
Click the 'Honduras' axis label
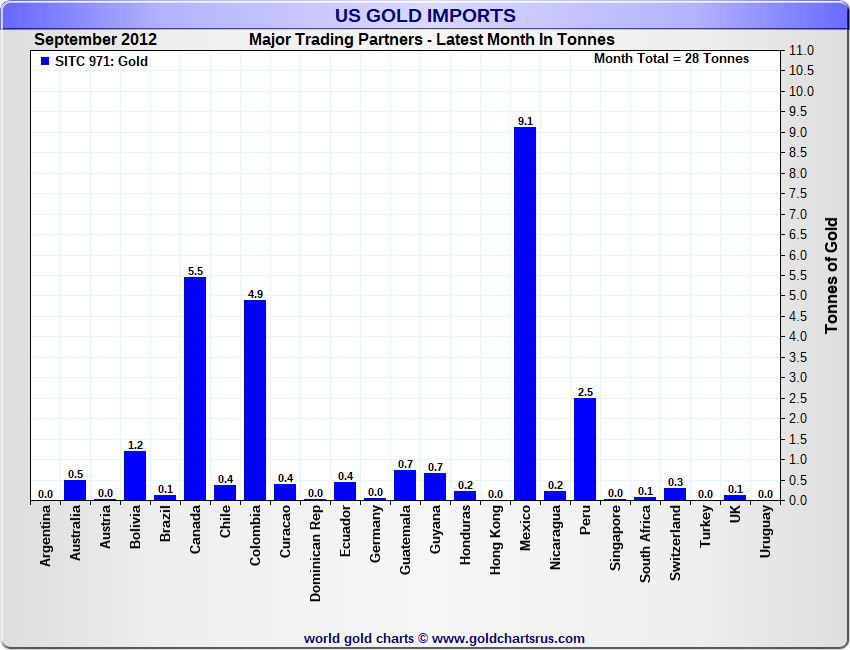[x=465, y=535]
